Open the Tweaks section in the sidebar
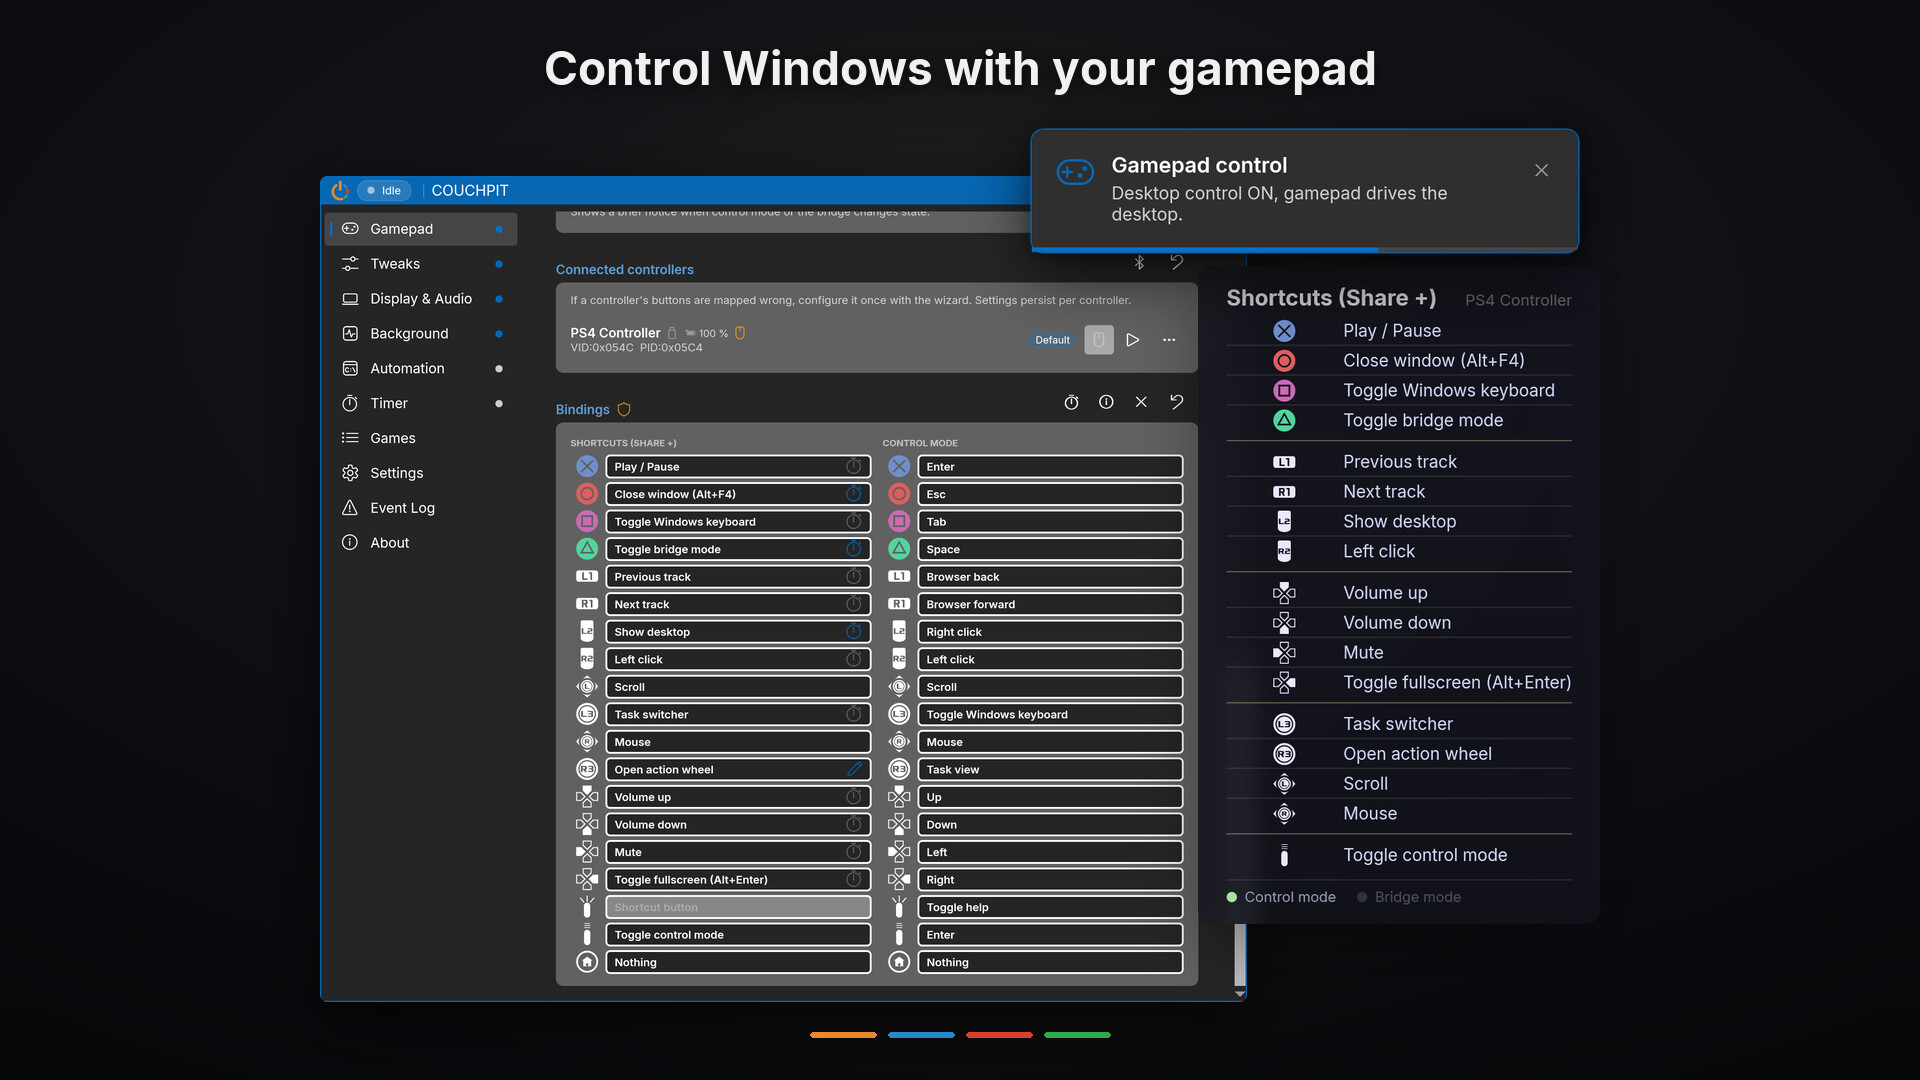Viewport: 1920px width, 1080px height. coord(421,264)
